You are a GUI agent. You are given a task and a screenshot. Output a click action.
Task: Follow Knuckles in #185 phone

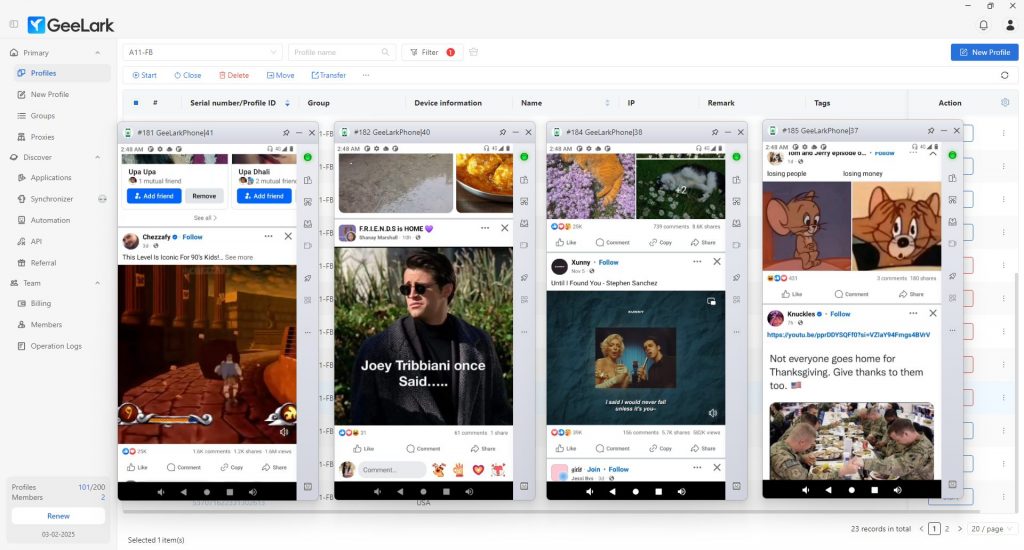[840, 314]
